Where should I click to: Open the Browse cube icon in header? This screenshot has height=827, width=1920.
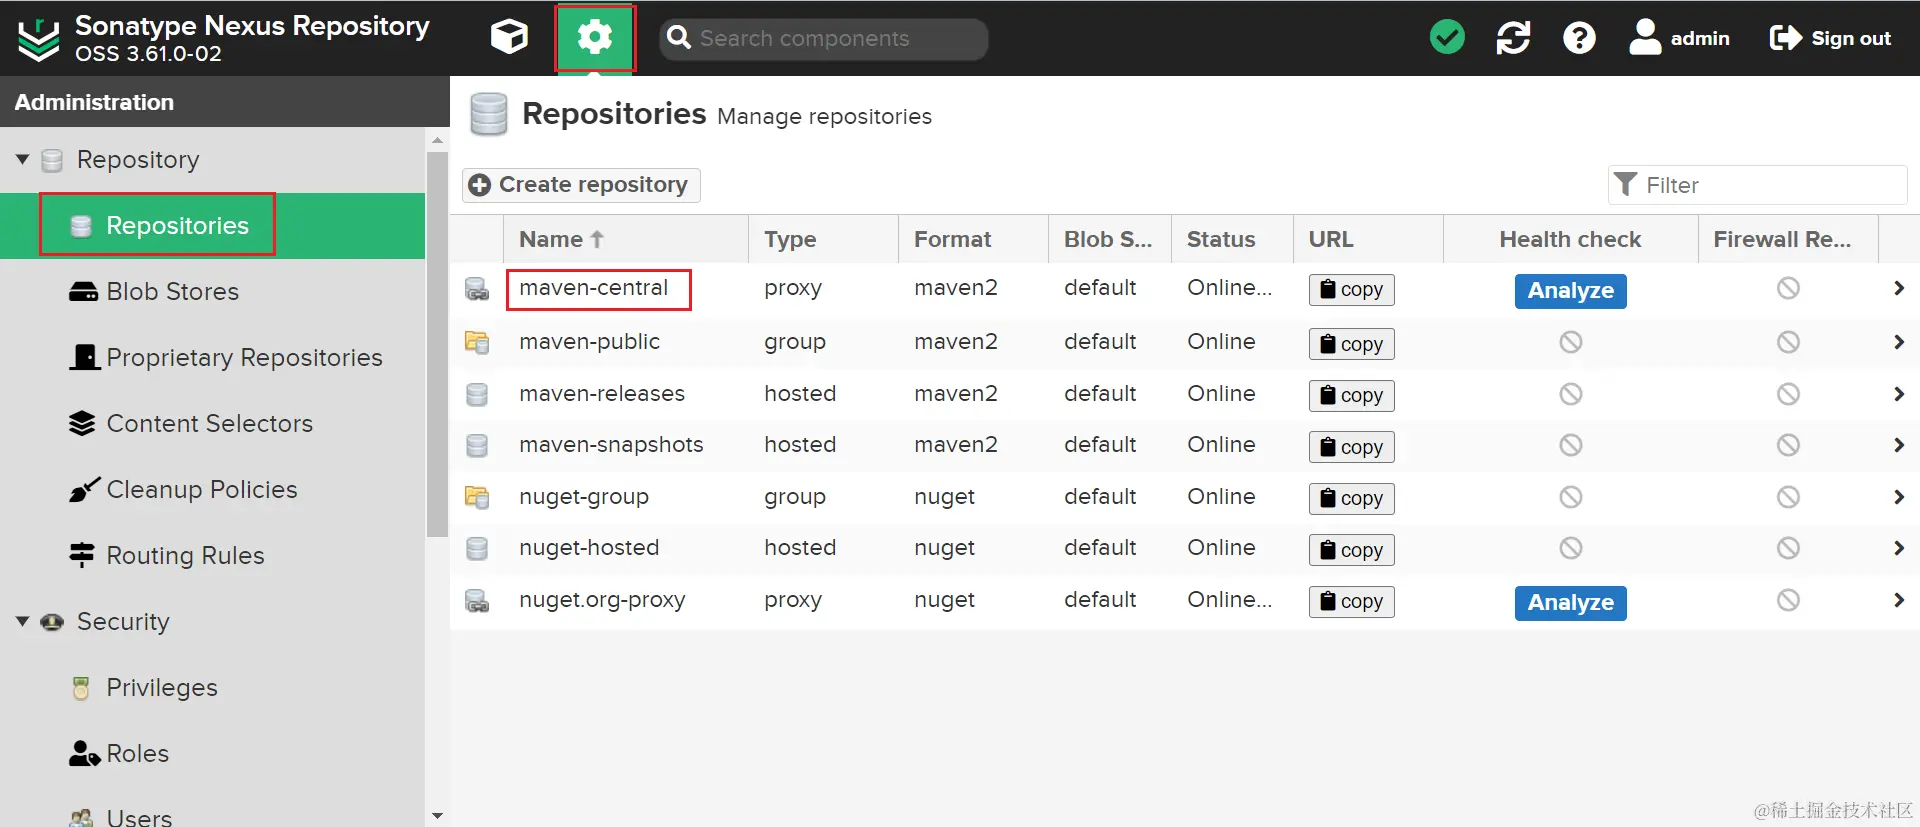509,38
